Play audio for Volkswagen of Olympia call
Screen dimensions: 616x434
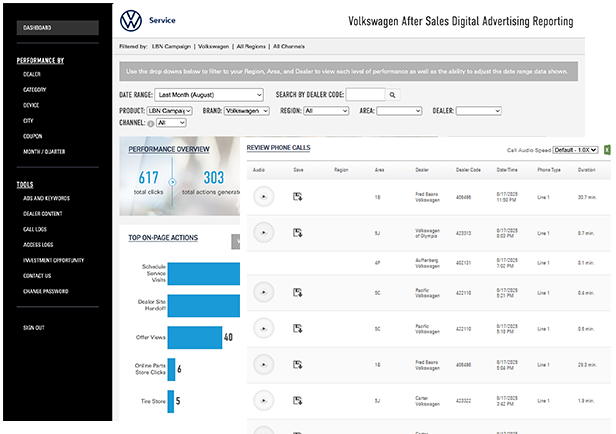click(x=264, y=233)
